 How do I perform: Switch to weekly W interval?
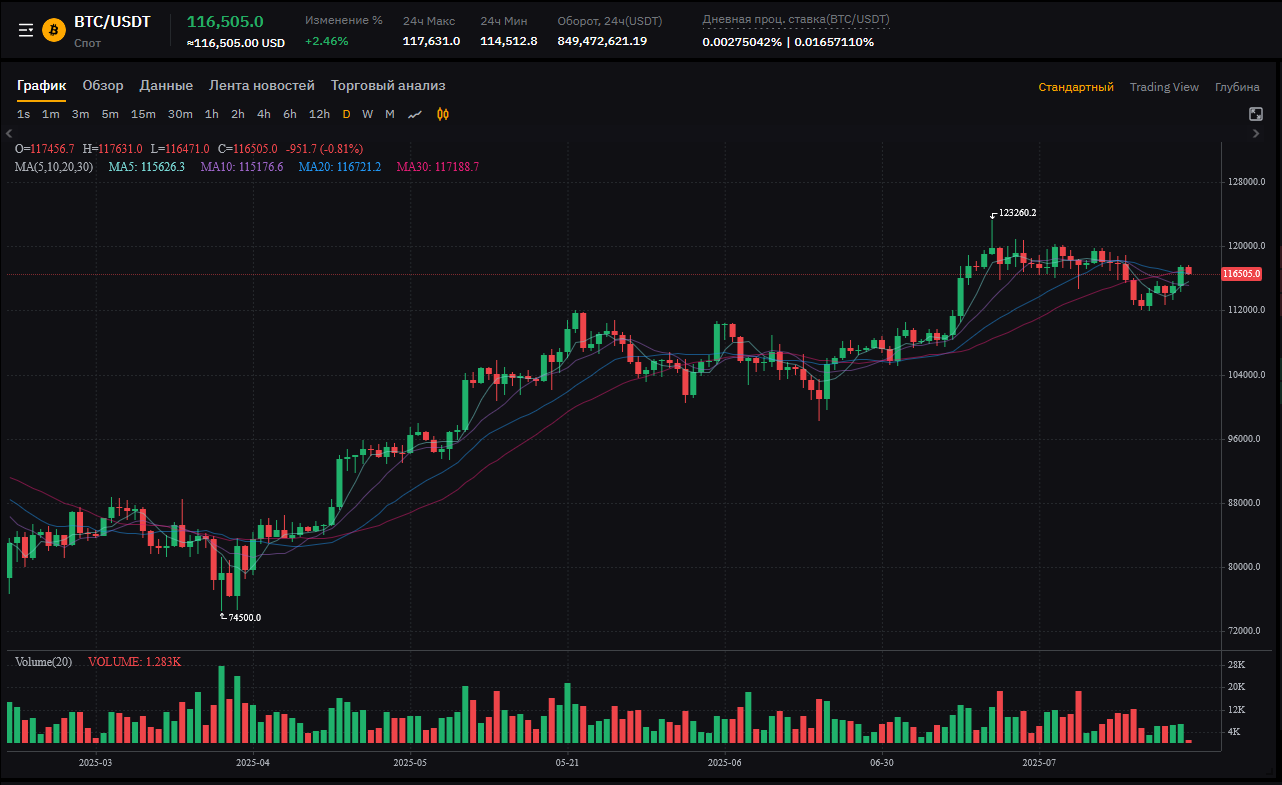[x=368, y=114]
